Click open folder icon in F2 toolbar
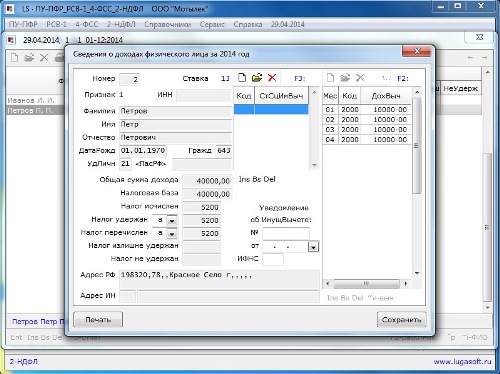 coord(345,78)
